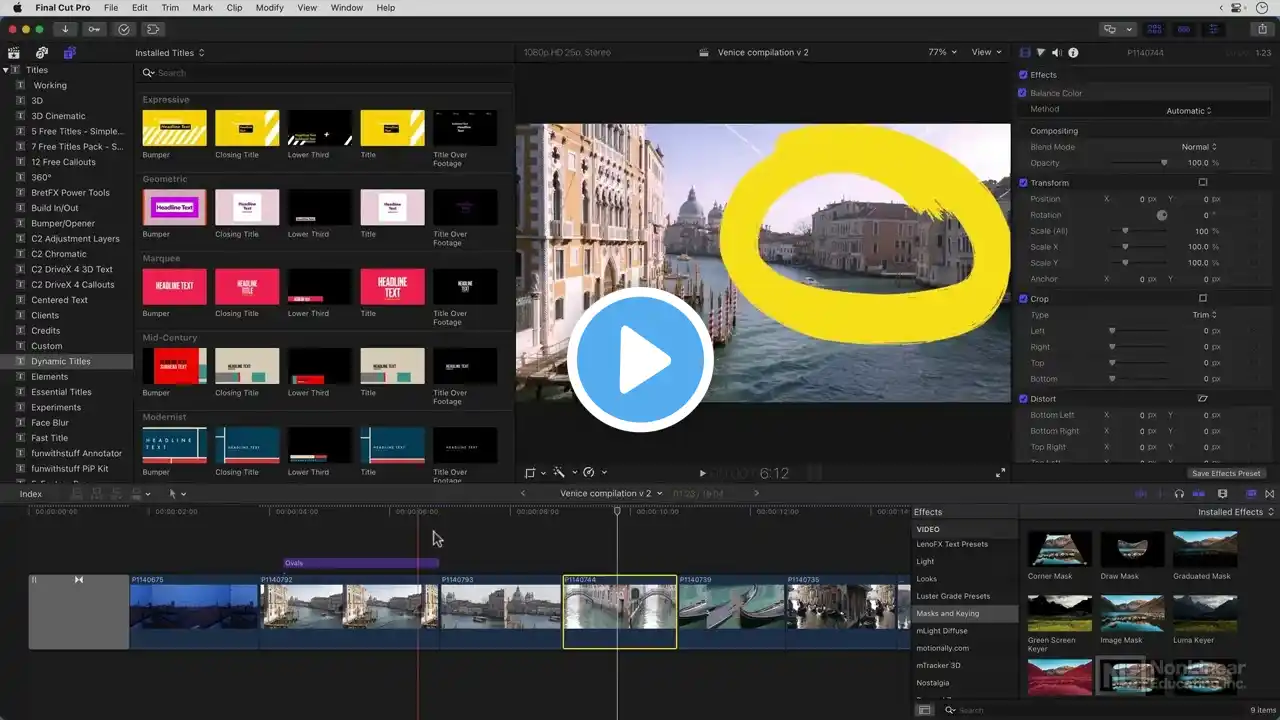Uncheck the Balance Color checkbox
This screenshot has width=1280, height=720.
[1023, 93]
